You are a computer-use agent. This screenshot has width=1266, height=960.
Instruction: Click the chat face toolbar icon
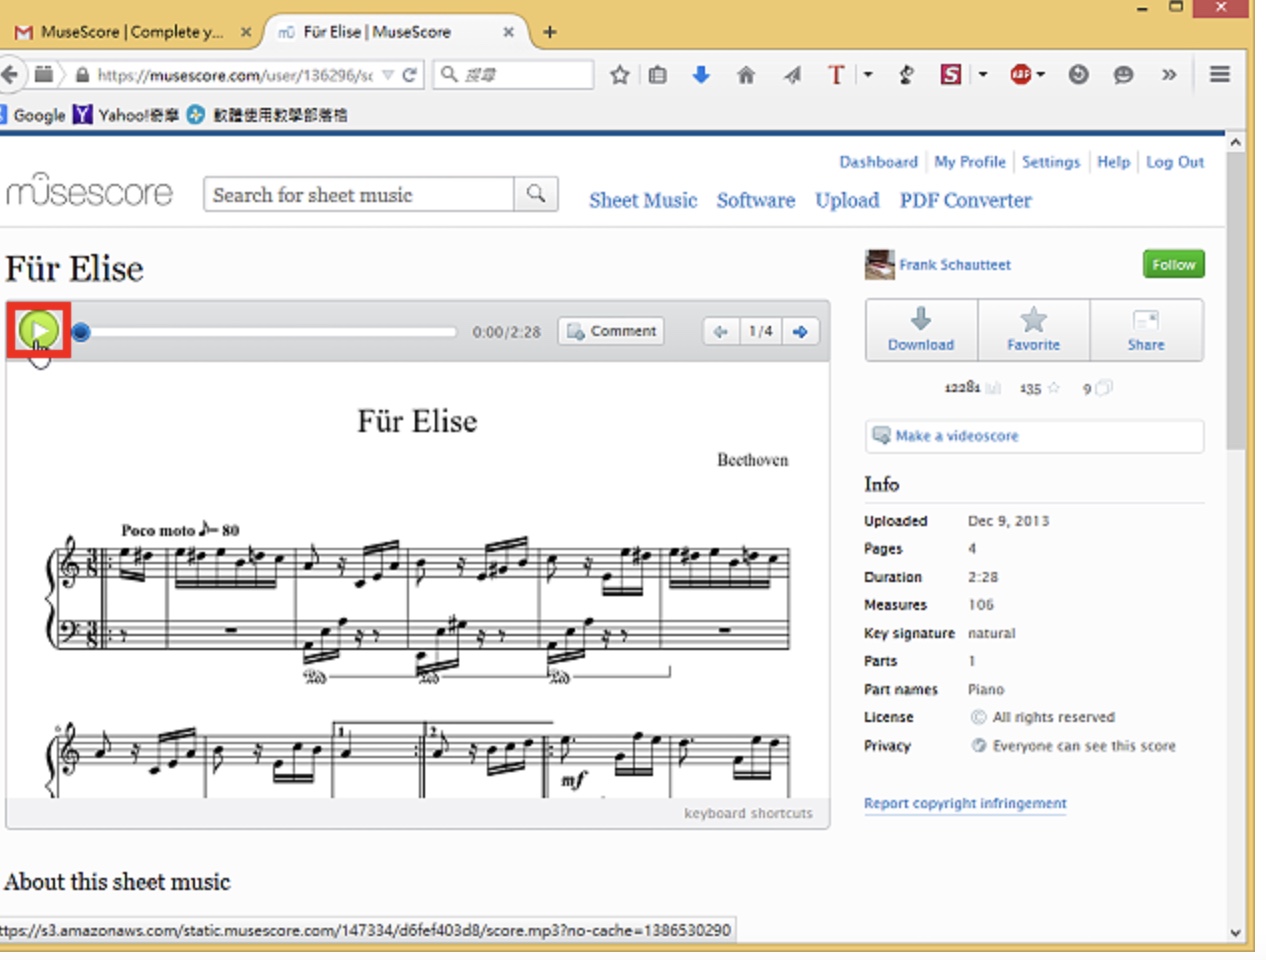pyautogui.click(x=1124, y=75)
